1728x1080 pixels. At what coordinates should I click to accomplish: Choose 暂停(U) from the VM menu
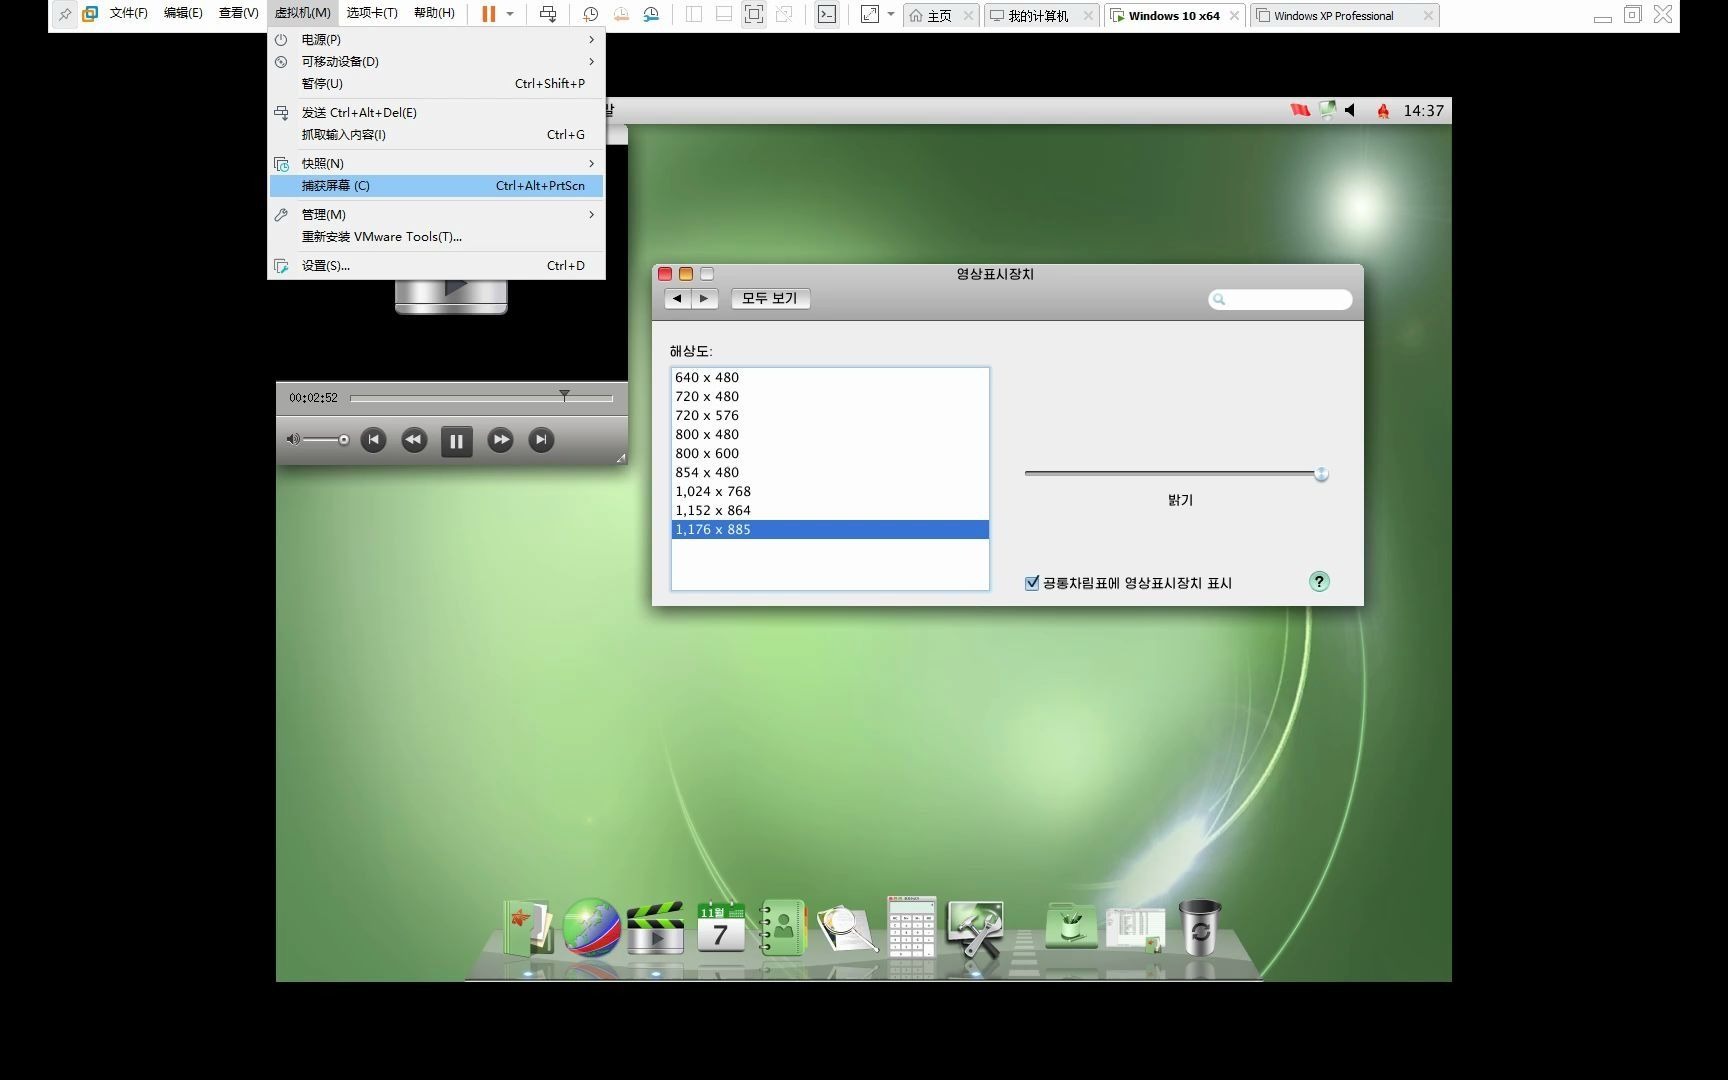436,83
